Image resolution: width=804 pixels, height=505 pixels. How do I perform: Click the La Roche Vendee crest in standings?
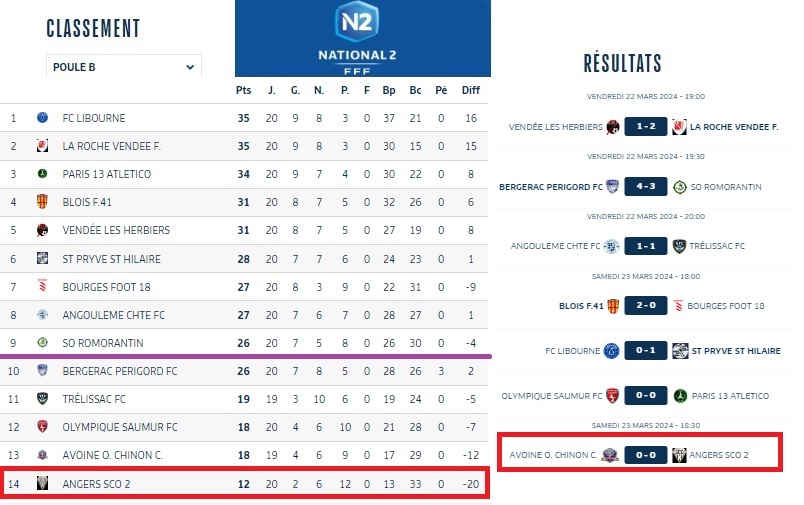pyautogui.click(x=42, y=146)
